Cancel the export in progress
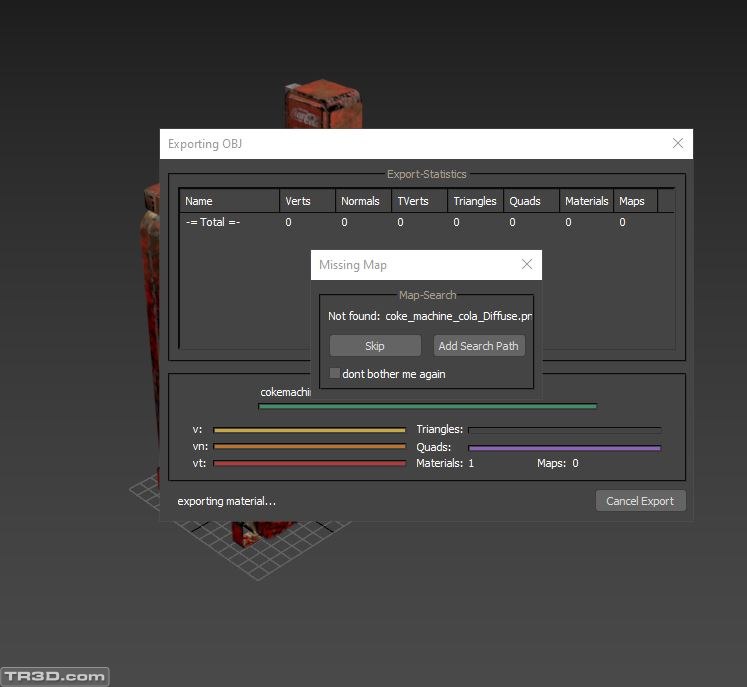Screen dimensions: 747x687 (x=640, y=501)
